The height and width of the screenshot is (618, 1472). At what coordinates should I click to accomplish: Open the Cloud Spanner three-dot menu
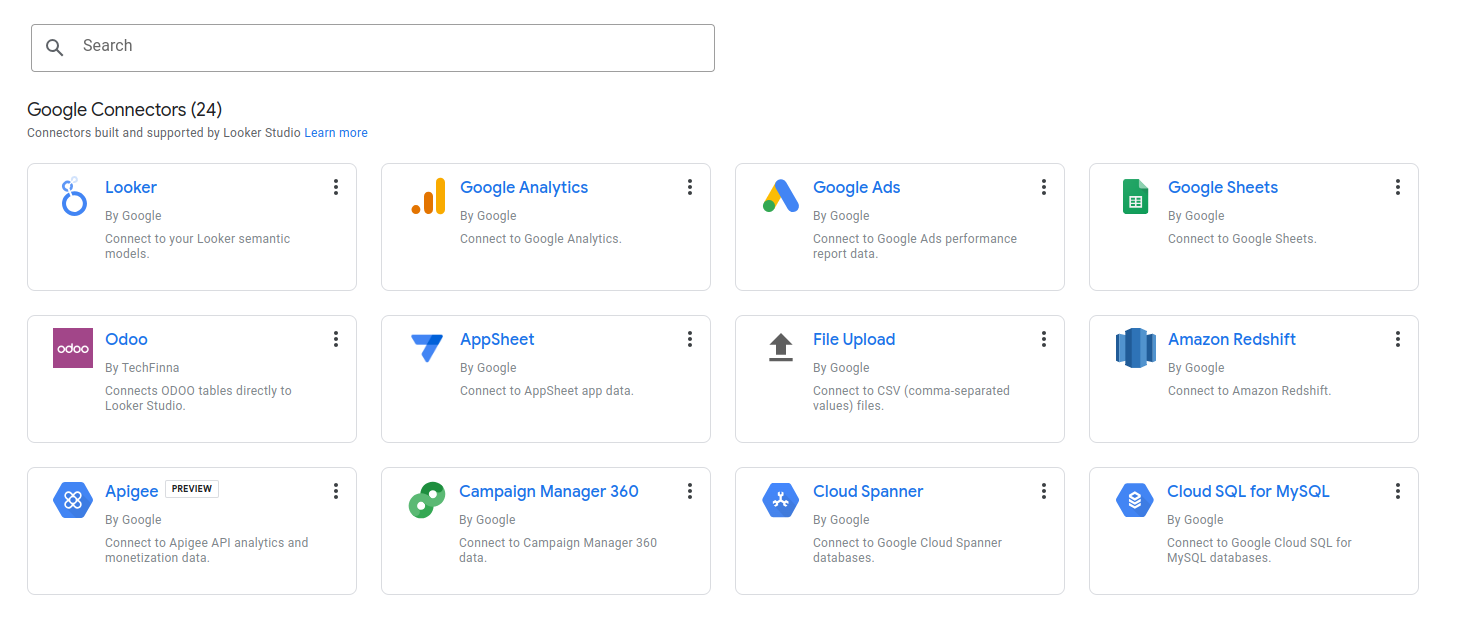[1043, 491]
